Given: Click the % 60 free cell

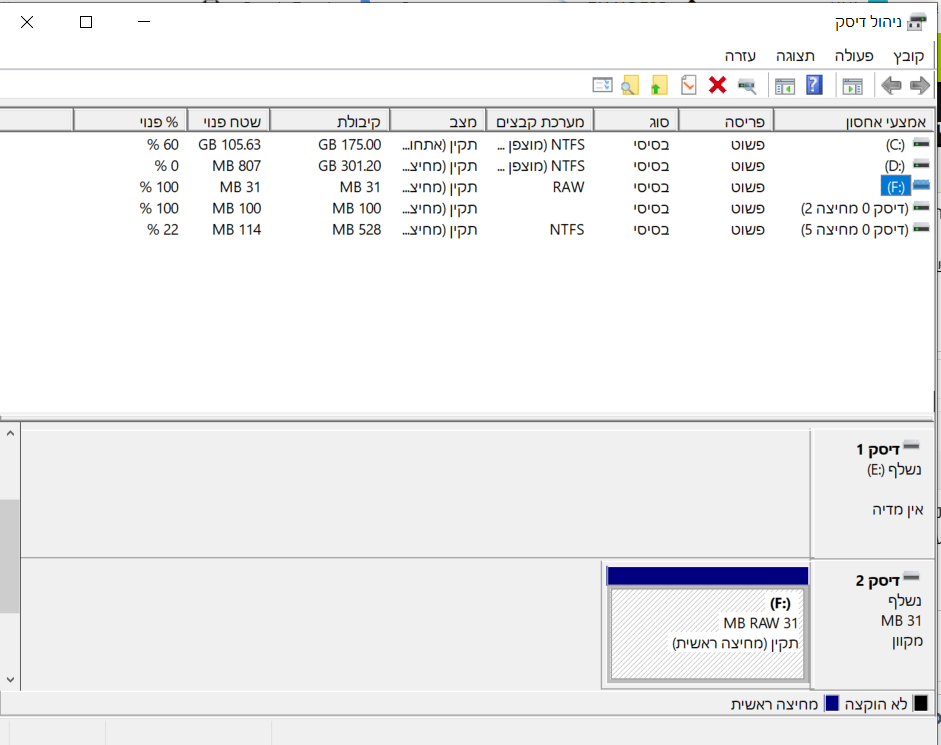Looking at the screenshot, I should (163, 145).
